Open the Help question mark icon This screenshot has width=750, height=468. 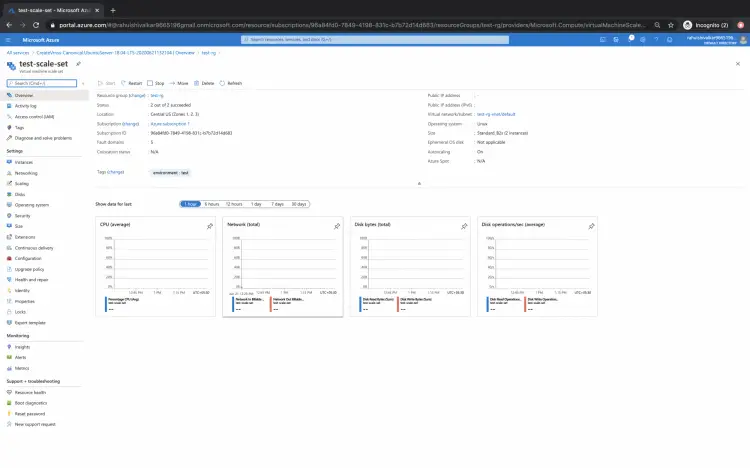coord(656,40)
